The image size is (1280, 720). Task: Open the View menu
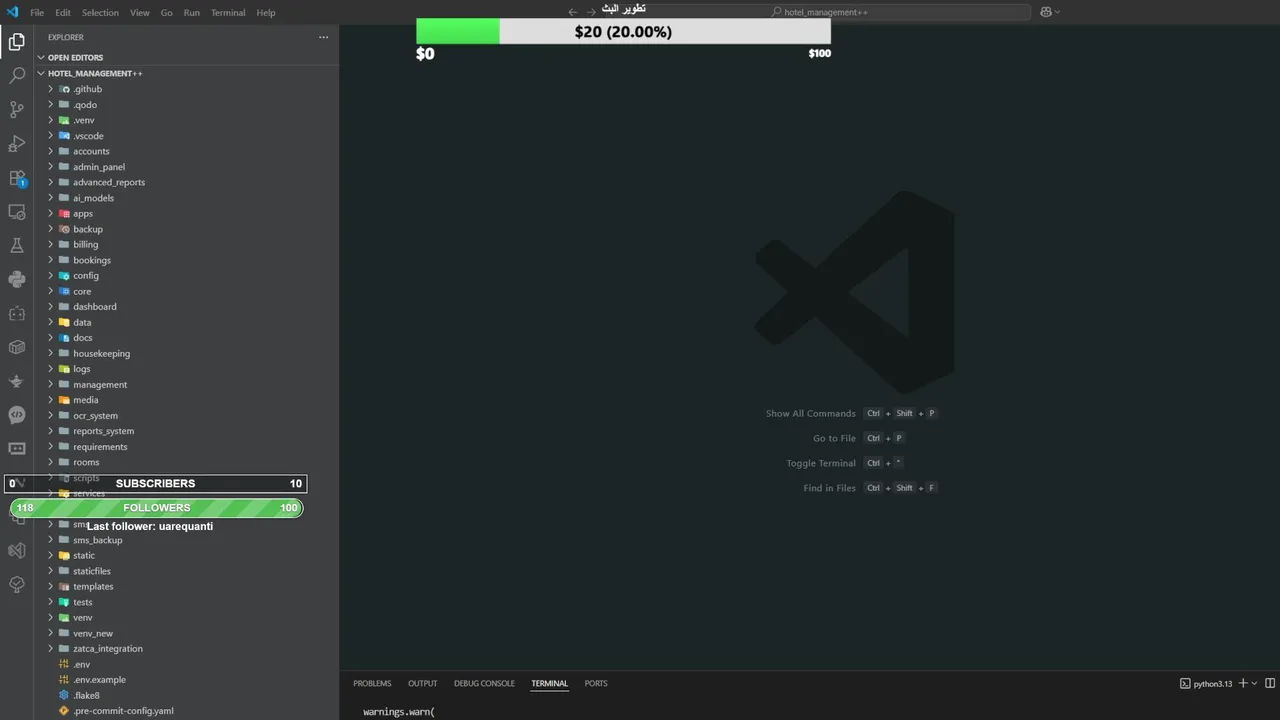point(140,13)
